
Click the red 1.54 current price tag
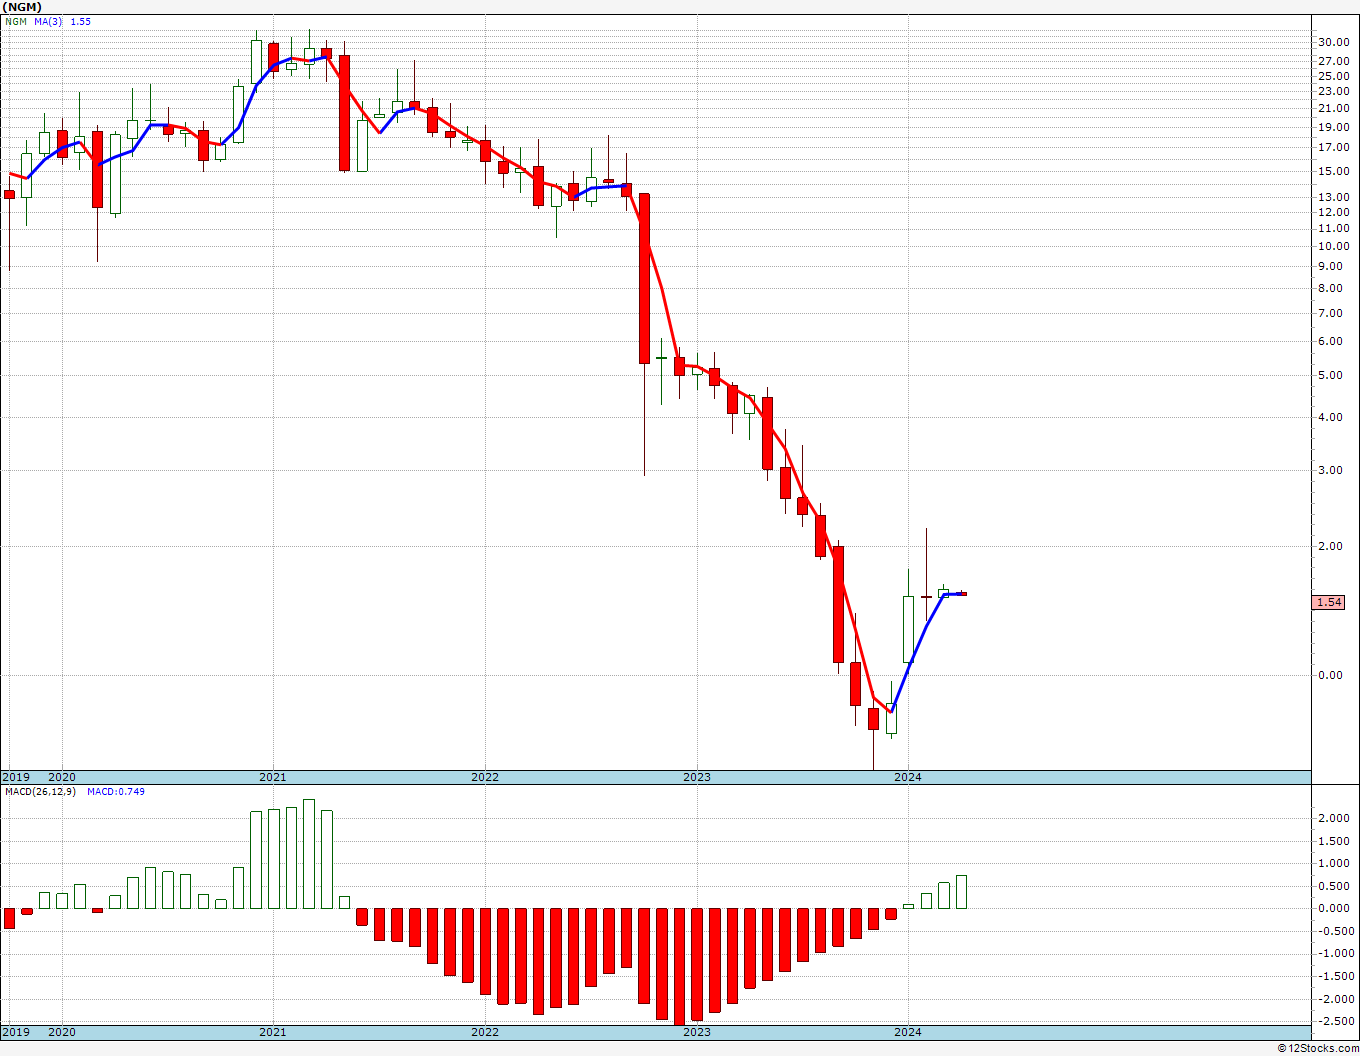1329,602
